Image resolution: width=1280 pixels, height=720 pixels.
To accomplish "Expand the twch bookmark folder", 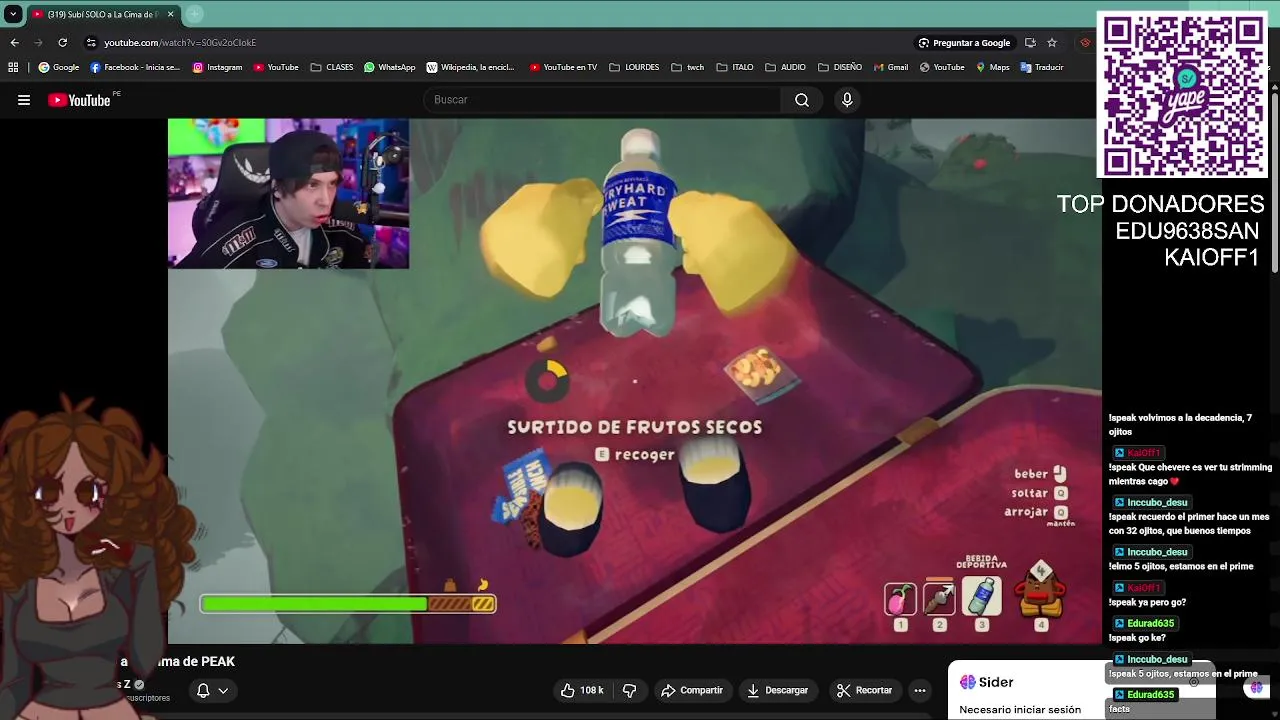I will (688, 67).
